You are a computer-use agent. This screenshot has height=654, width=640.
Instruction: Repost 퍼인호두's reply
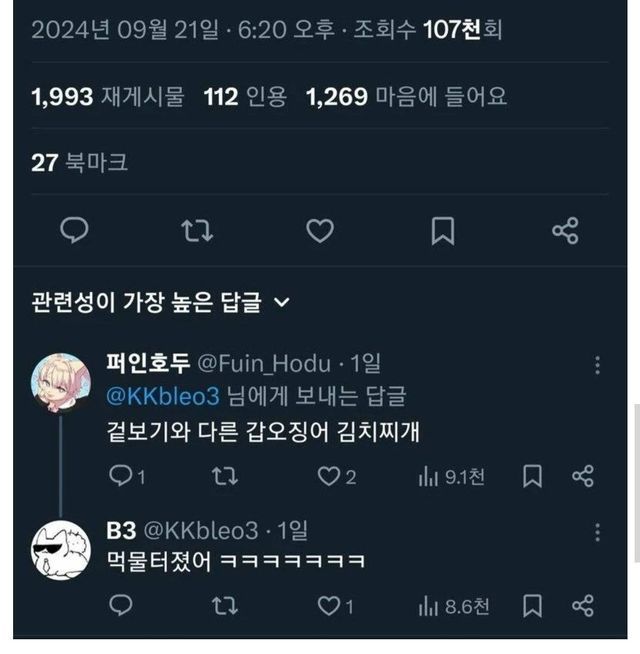point(225,477)
